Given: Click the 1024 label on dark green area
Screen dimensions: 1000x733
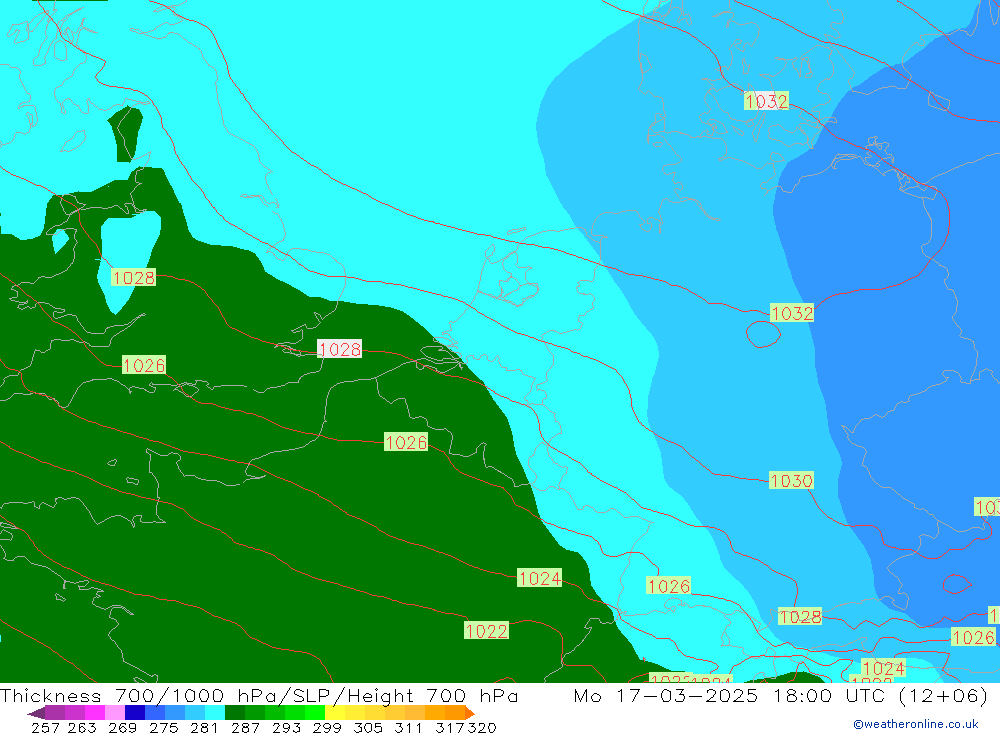Looking at the screenshot, I should tap(540, 578).
